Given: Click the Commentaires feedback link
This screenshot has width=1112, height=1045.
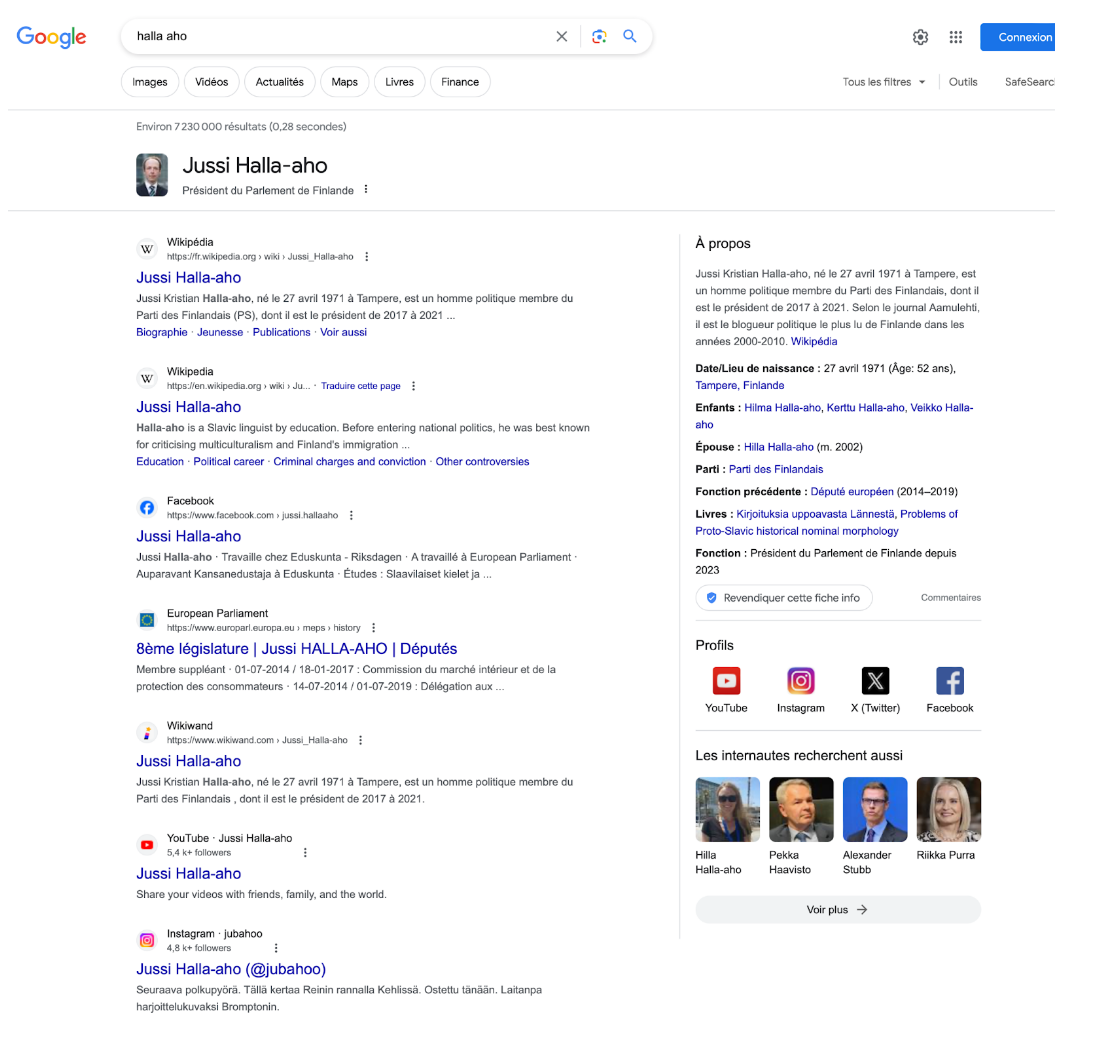Looking at the screenshot, I should 950,598.
